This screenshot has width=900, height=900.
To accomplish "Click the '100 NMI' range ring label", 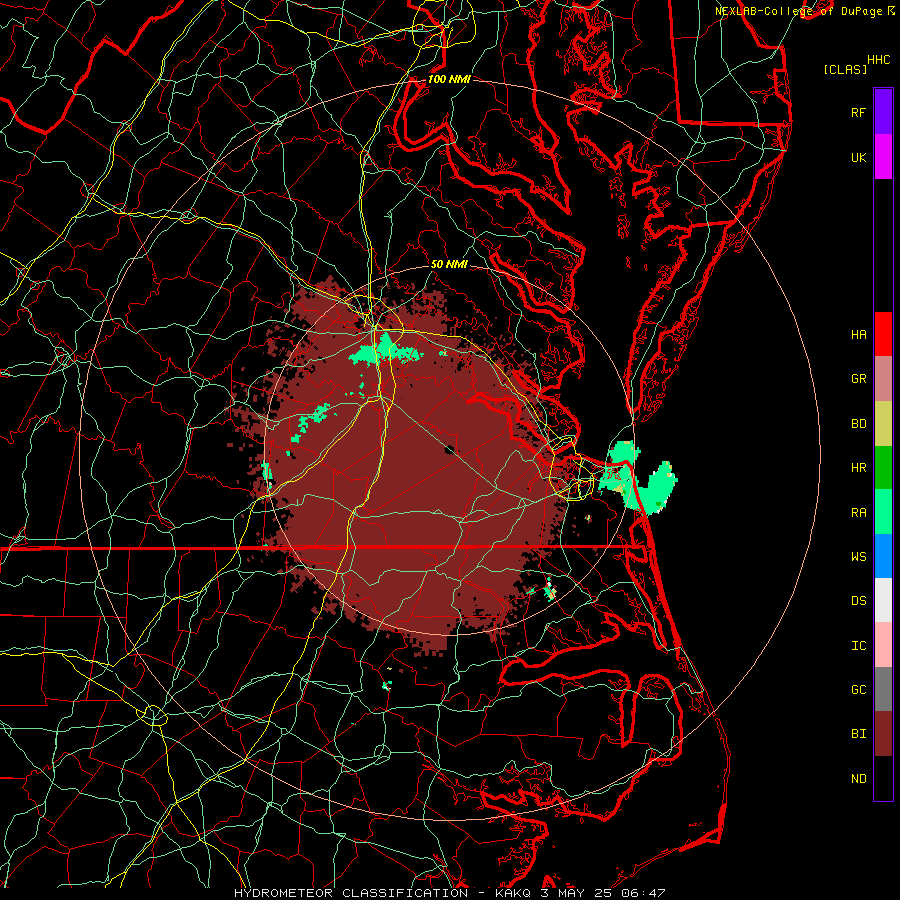I will [449, 79].
